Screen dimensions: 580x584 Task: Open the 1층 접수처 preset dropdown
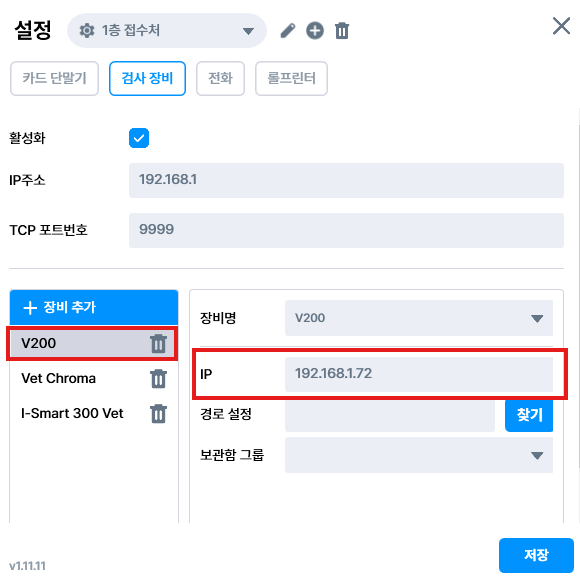167,31
